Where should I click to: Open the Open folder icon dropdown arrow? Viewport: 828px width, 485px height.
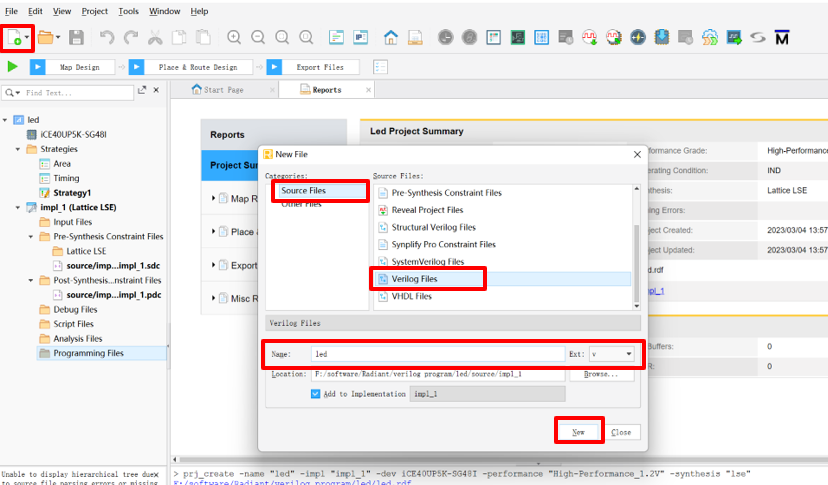(x=58, y=38)
